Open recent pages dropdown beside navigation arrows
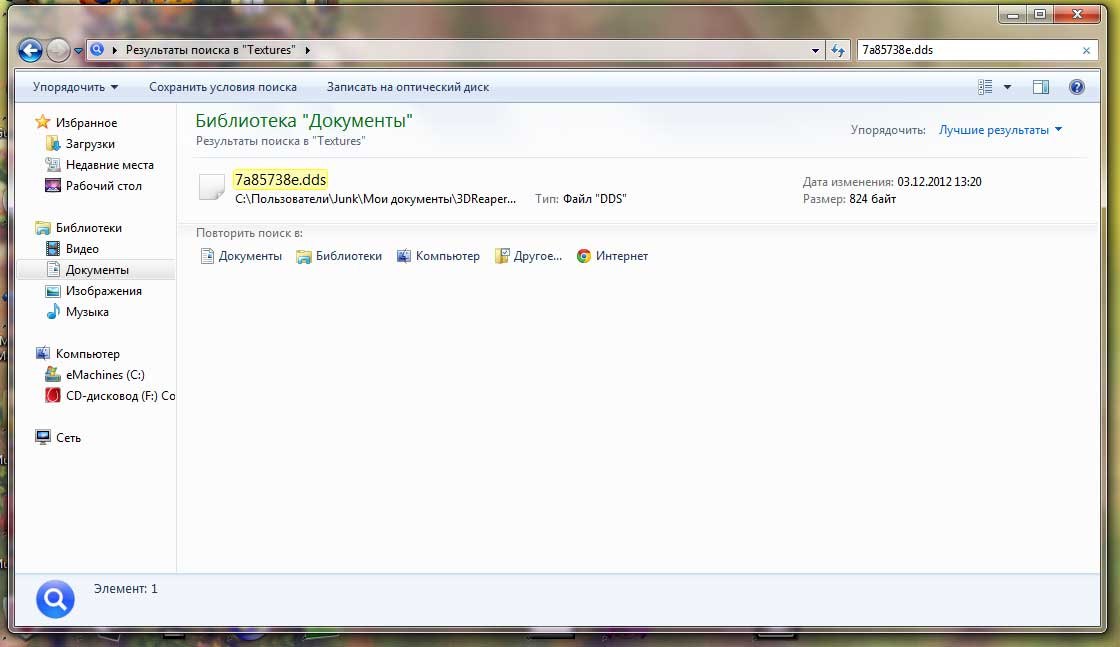Screen dimensions: 1120x647 tap(79, 51)
